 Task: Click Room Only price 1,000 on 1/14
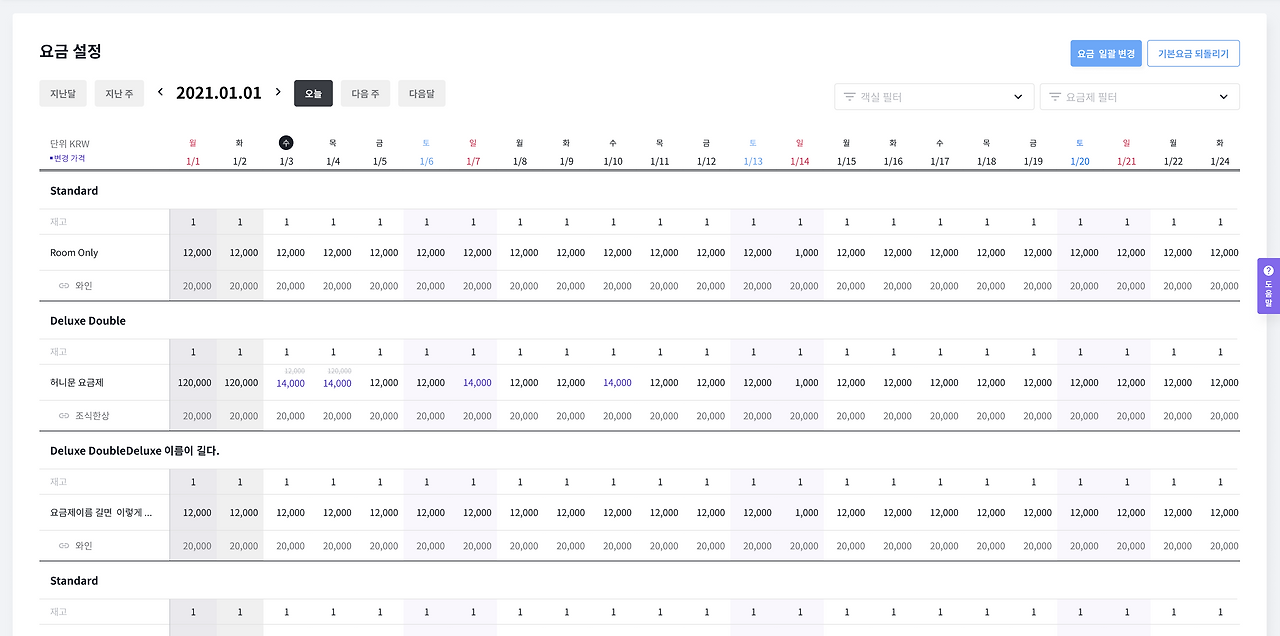pyautogui.click(x=806, y=253)
